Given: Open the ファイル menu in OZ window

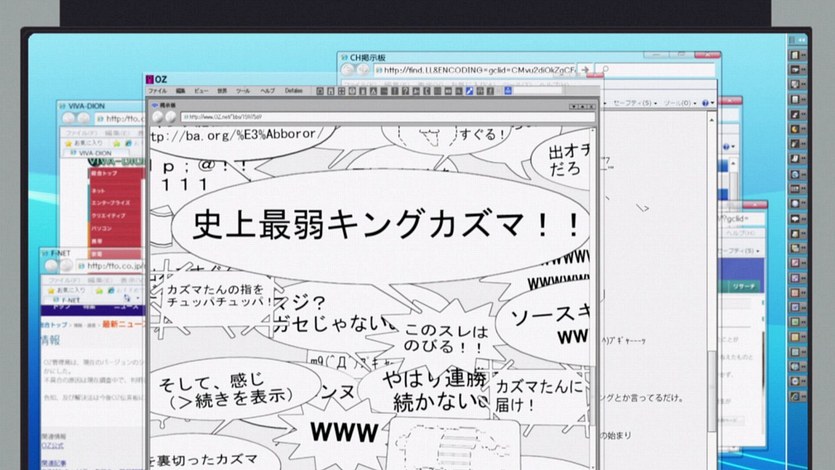Looking at the screenshot, I should click(158, 91).
